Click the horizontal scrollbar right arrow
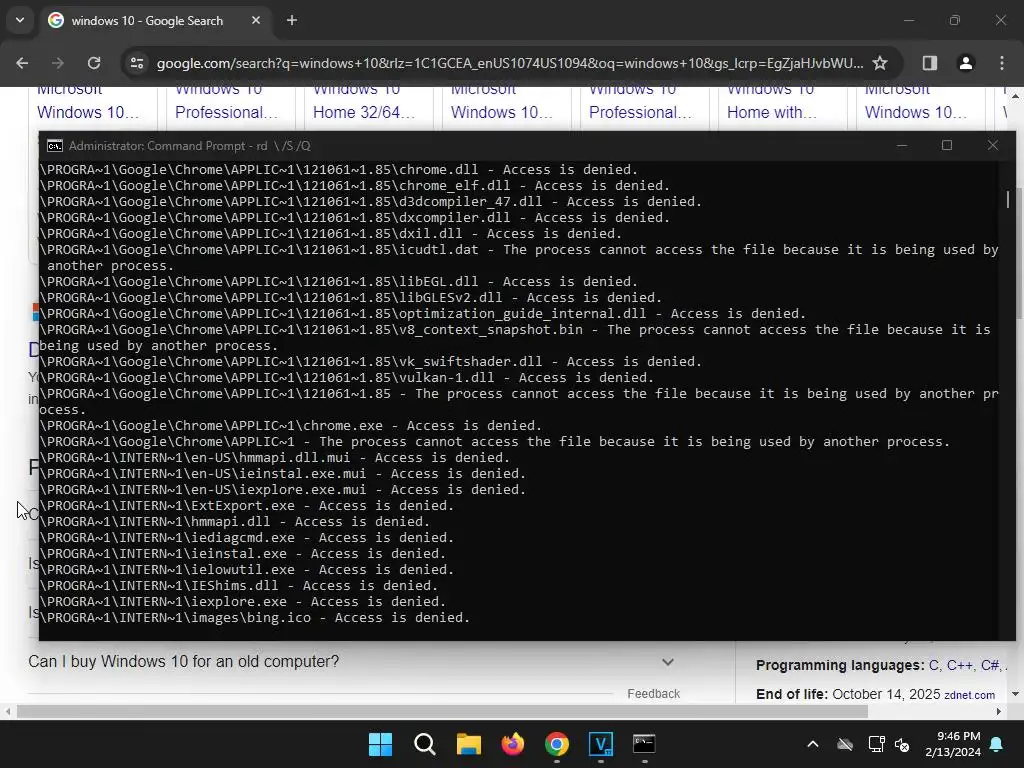Screen dimensions: 1024x768 pyautogui.click(x=999, y=711)
